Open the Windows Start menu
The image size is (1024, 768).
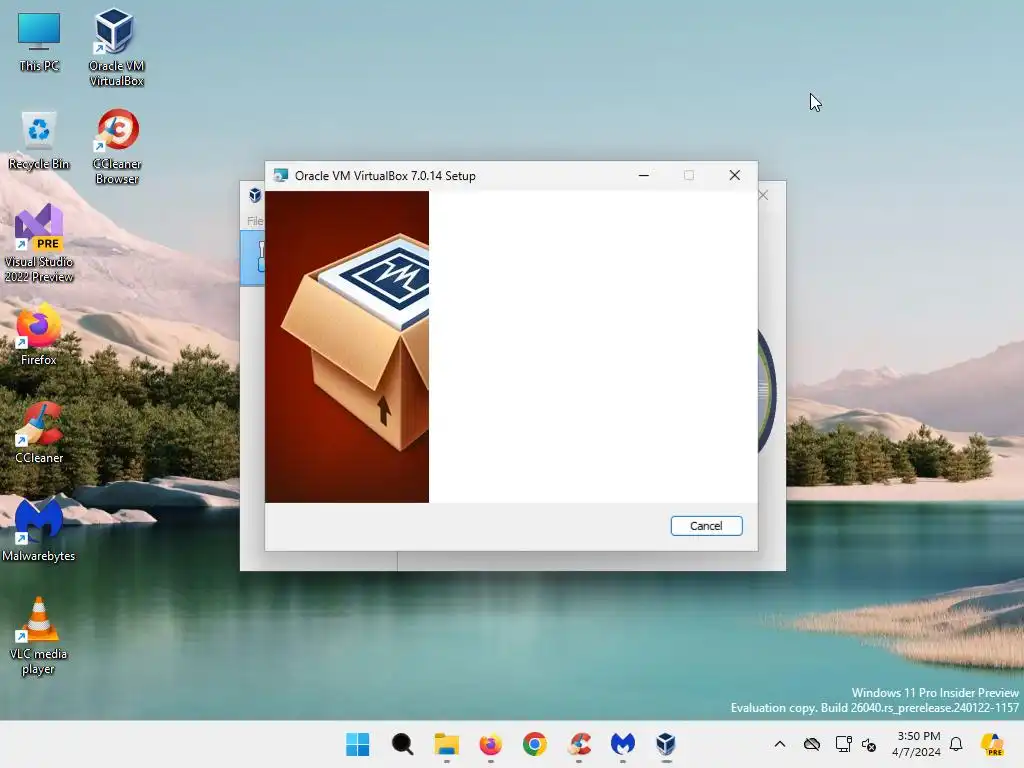357,744
